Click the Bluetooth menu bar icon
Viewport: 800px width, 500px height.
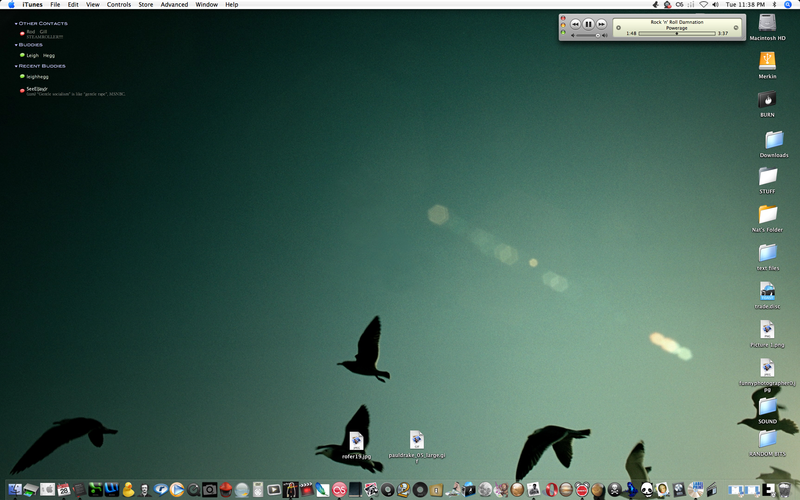(774, 5)
